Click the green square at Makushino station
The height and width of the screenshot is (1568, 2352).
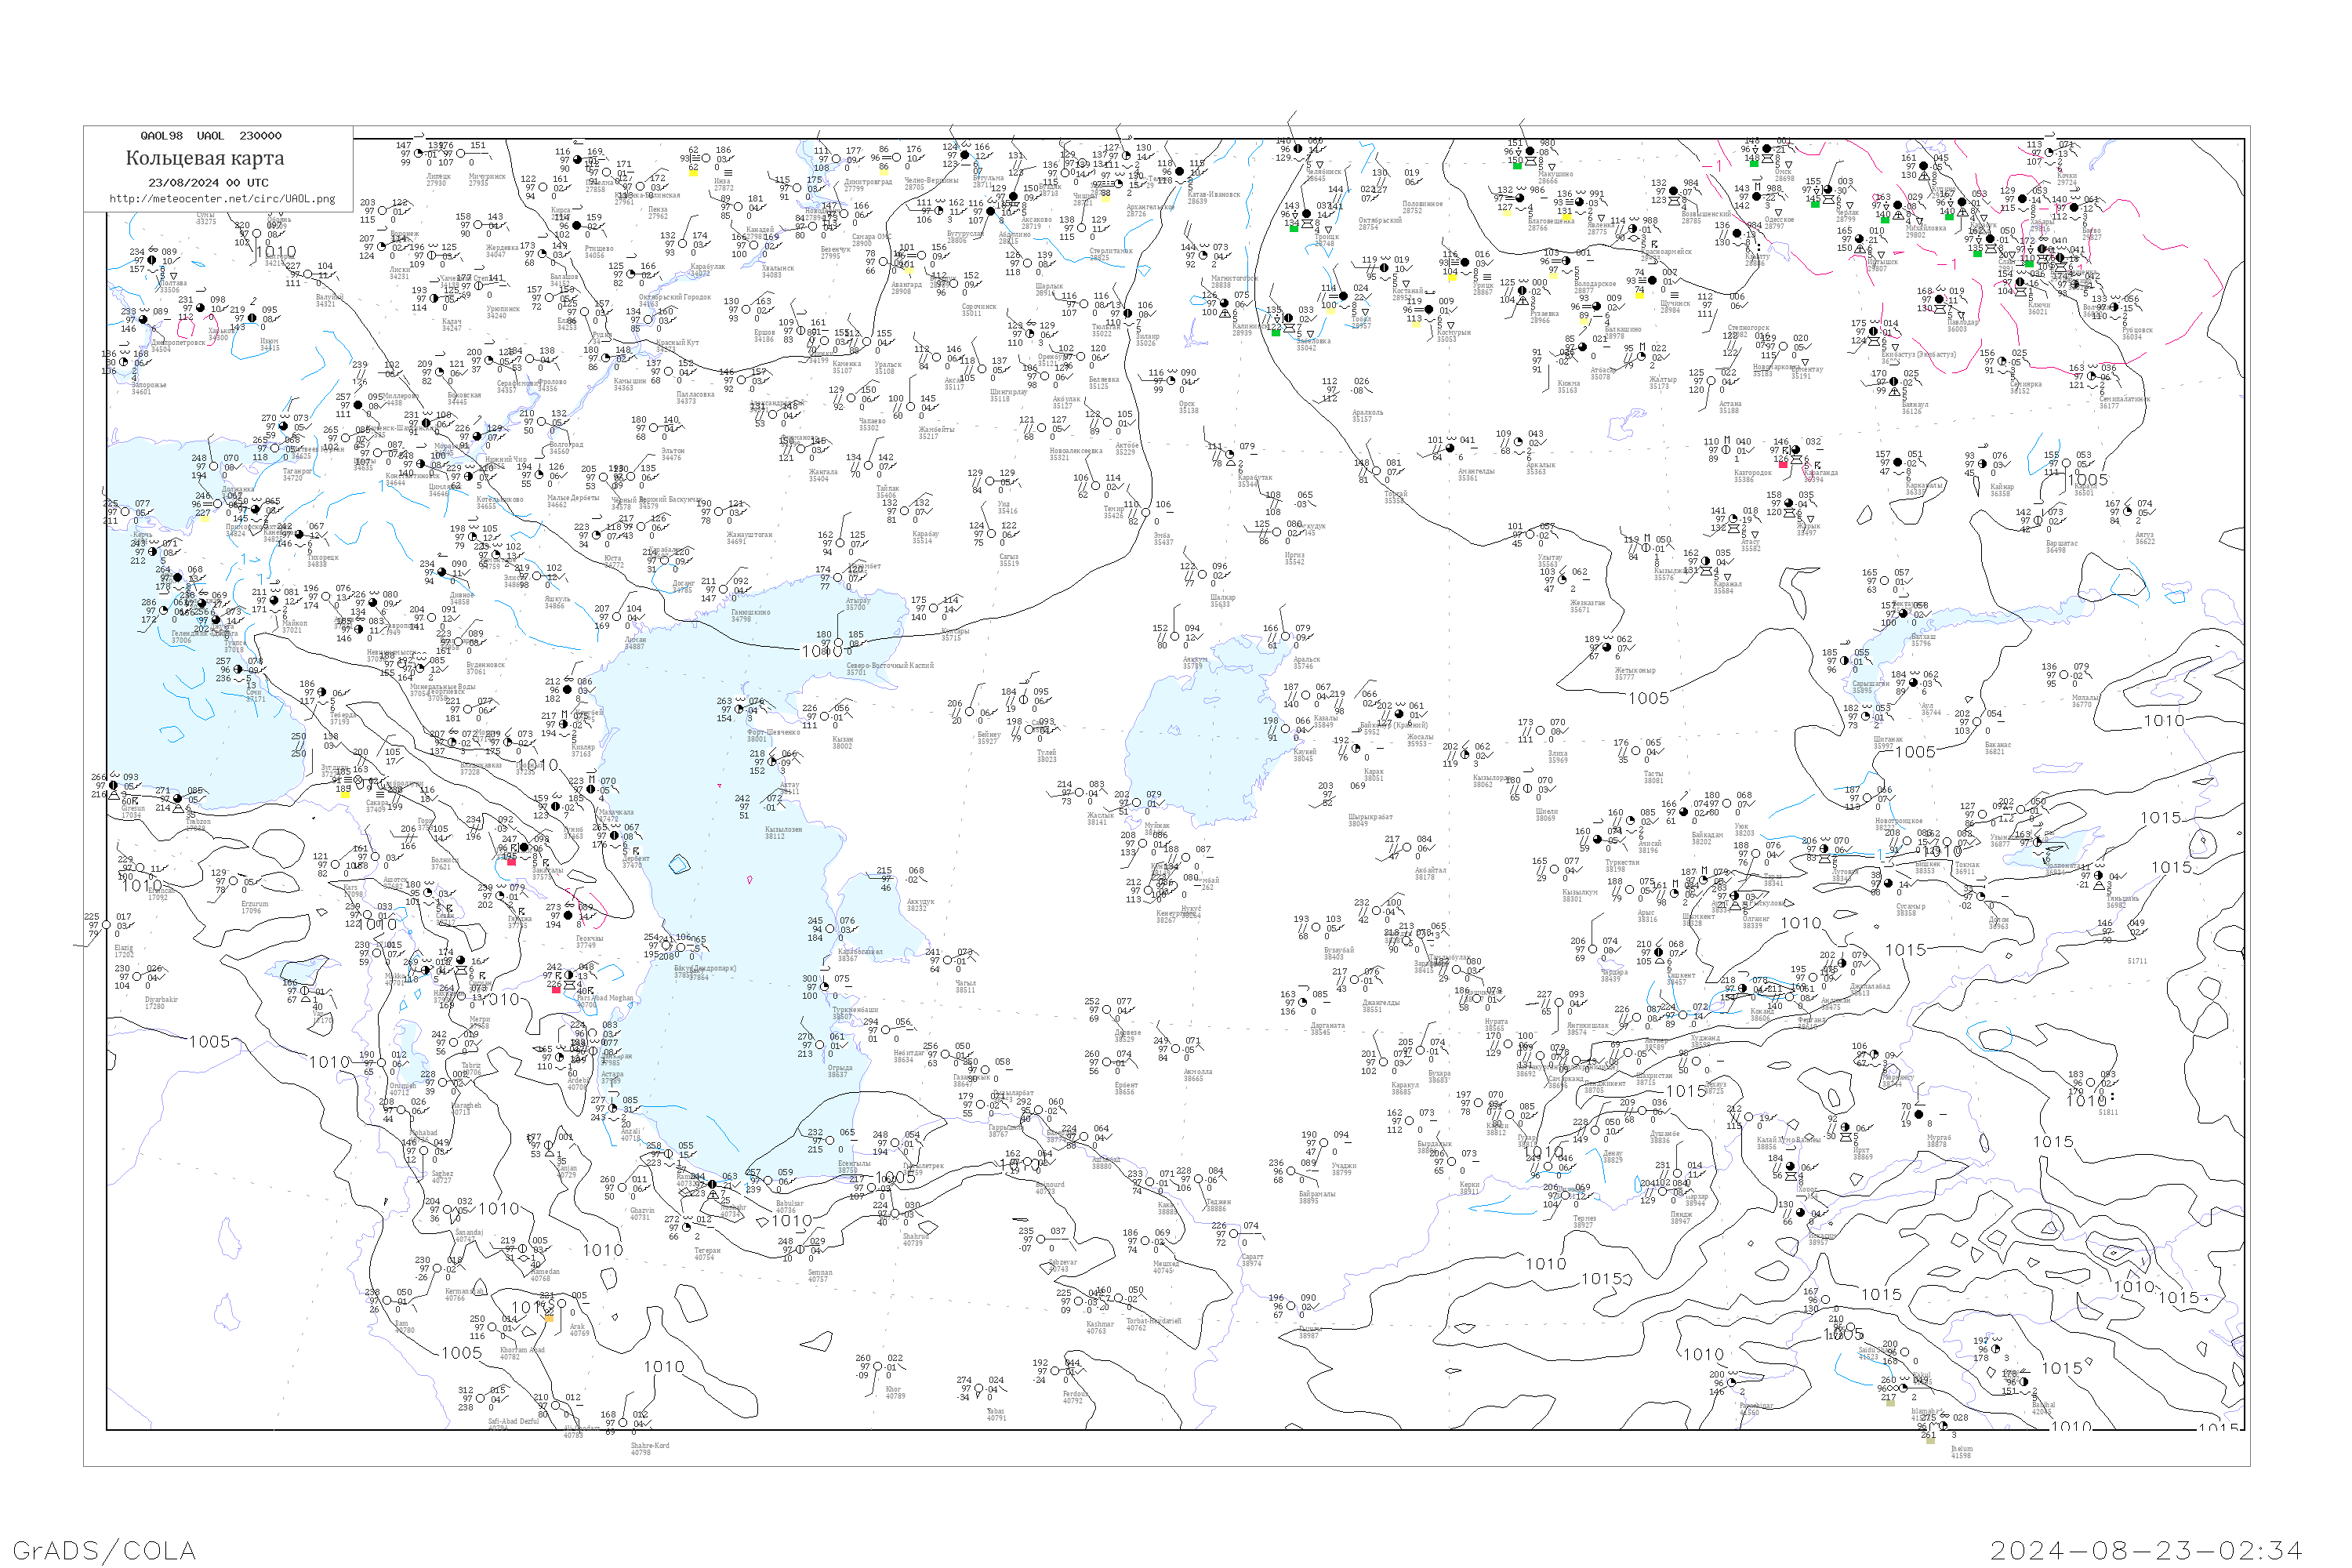tap(1517, 166)
